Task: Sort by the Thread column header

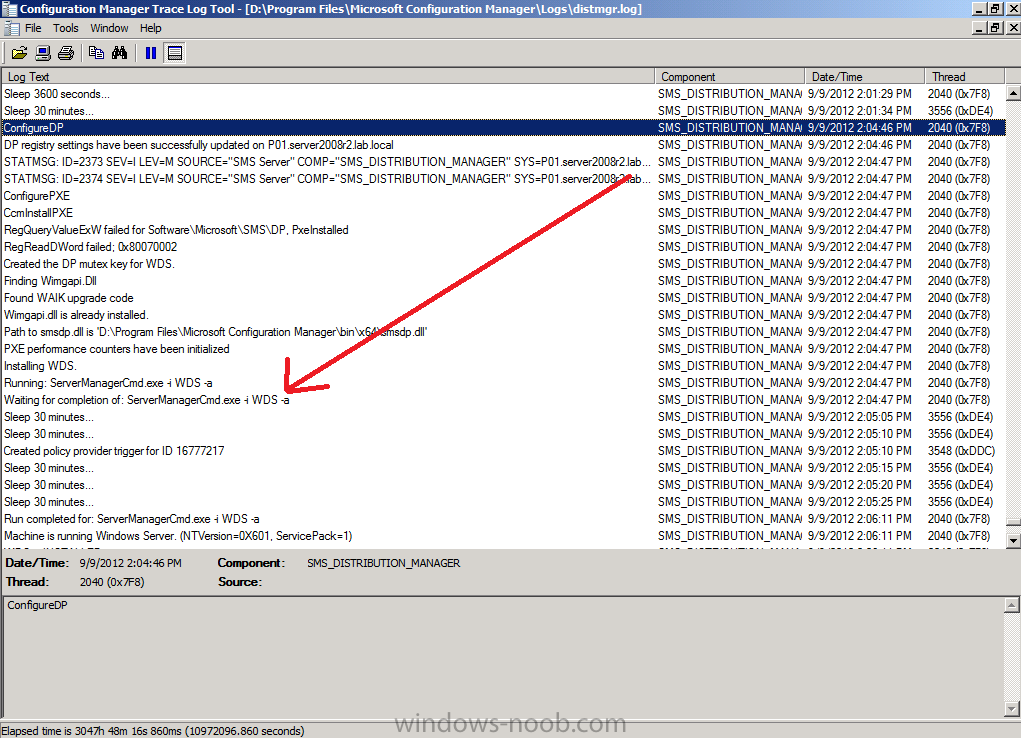Action: tap(964, 76)
